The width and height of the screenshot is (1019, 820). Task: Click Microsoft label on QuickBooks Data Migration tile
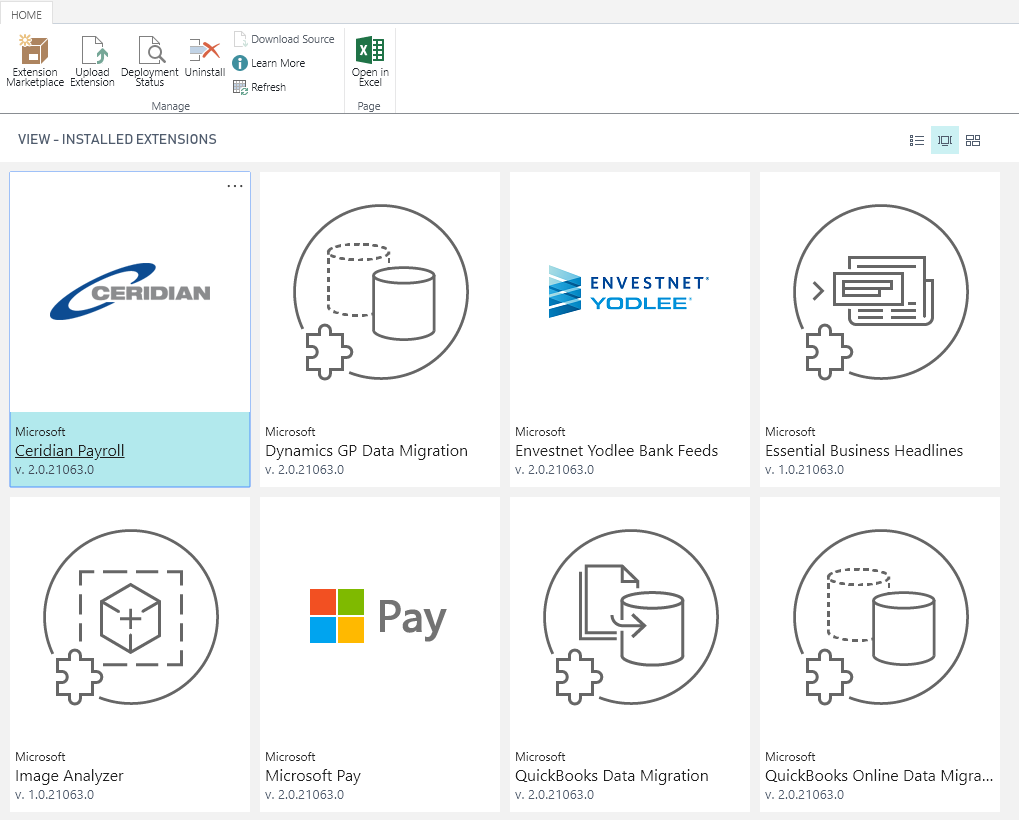click(541, 756)
